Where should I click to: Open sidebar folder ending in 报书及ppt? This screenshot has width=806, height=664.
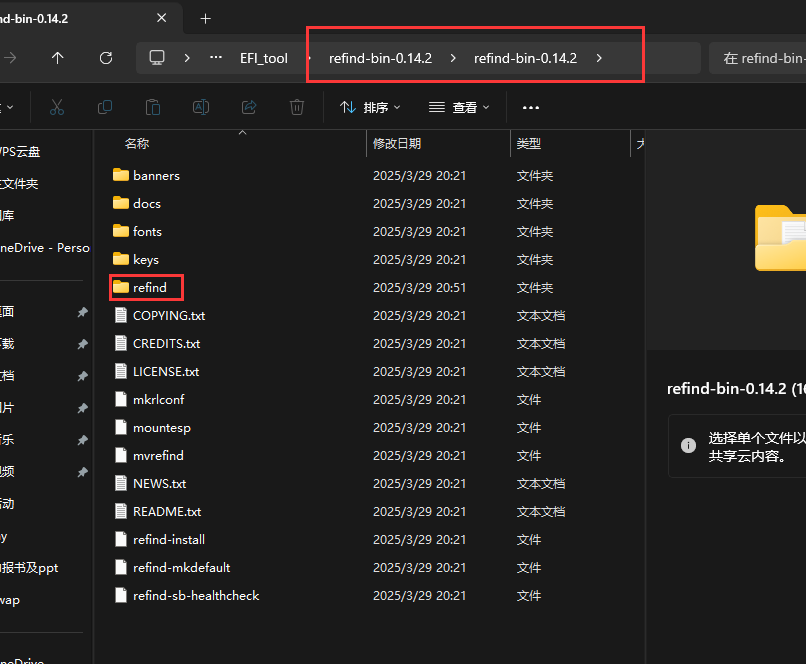pos(29,567)
